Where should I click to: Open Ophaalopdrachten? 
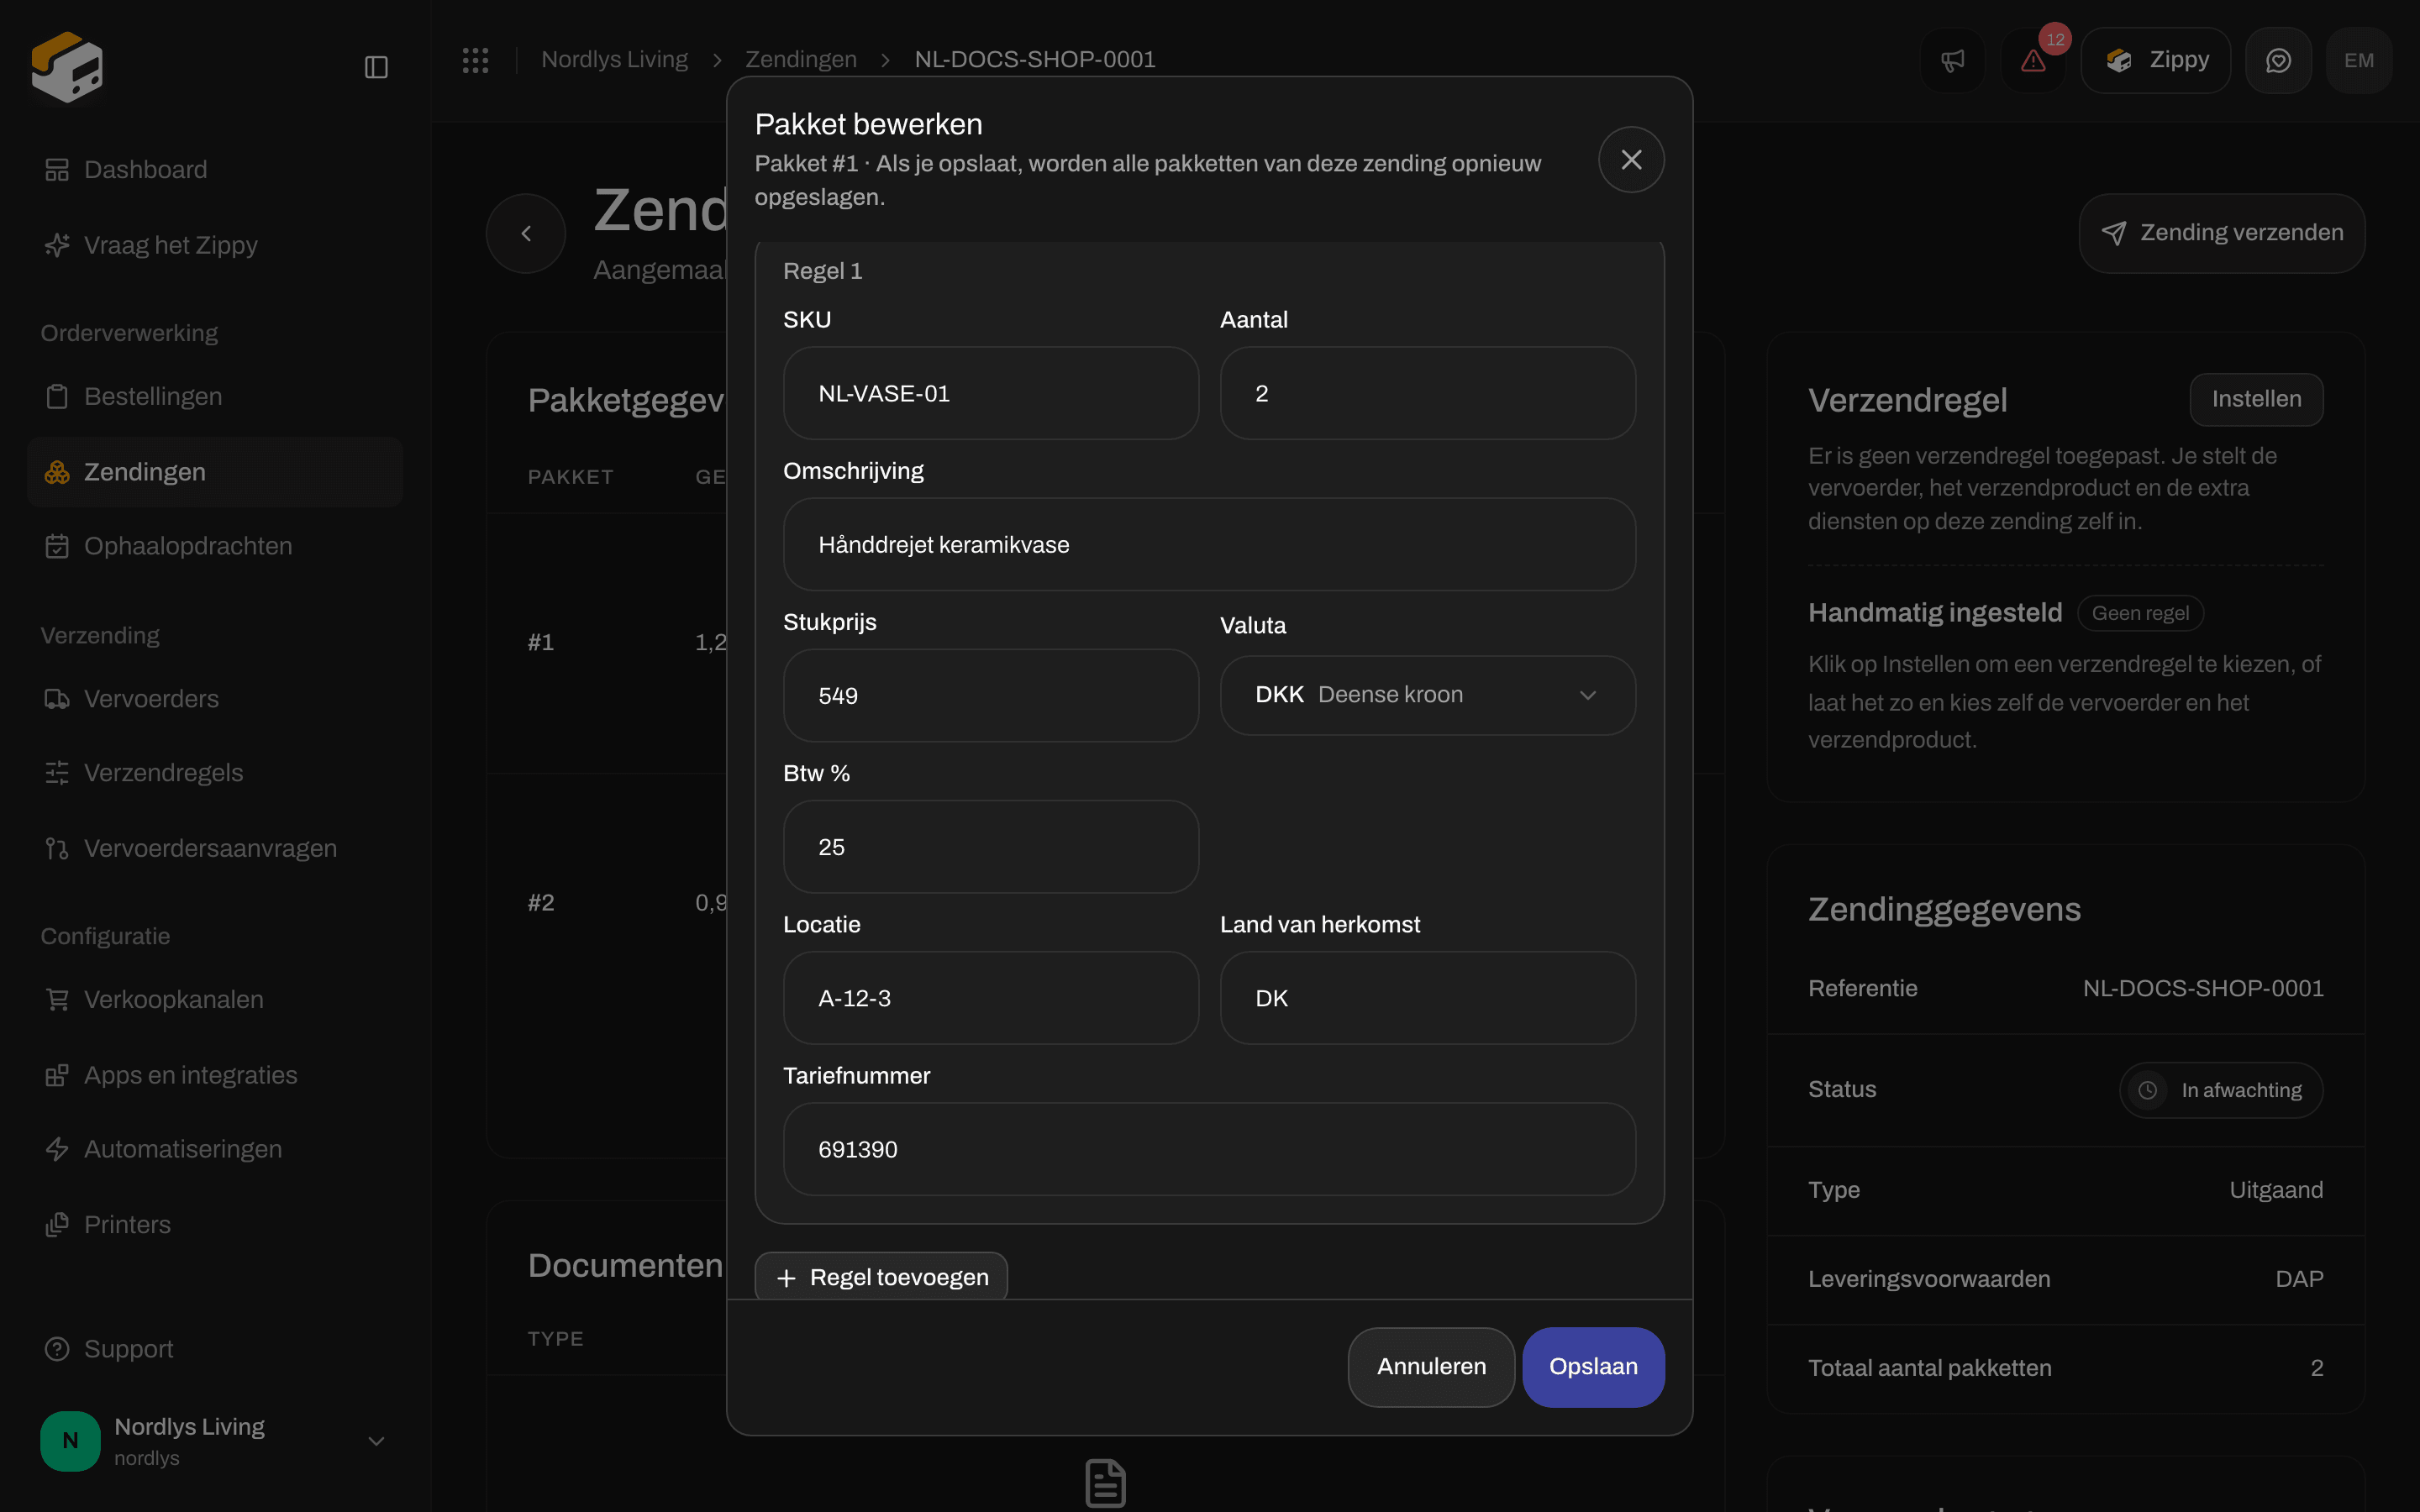215,546
